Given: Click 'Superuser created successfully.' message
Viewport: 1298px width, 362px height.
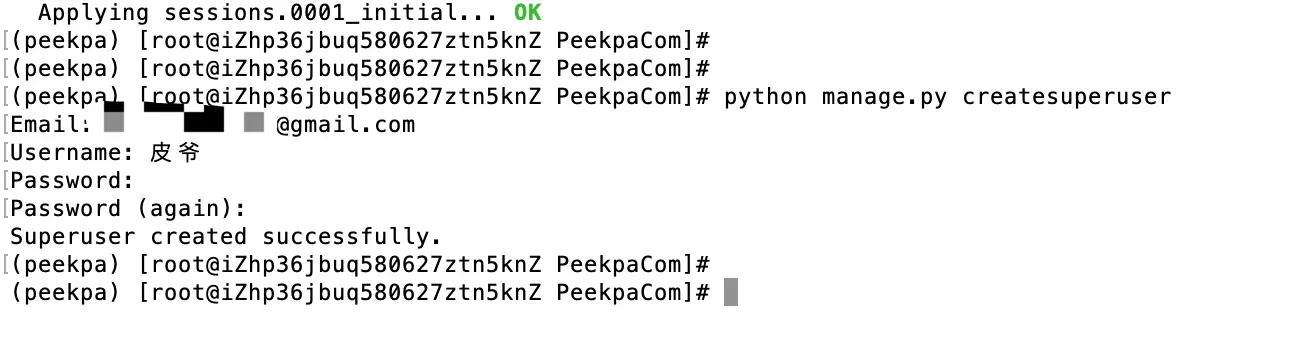Looking at the screenshot, I should click(x=226, y=237).
